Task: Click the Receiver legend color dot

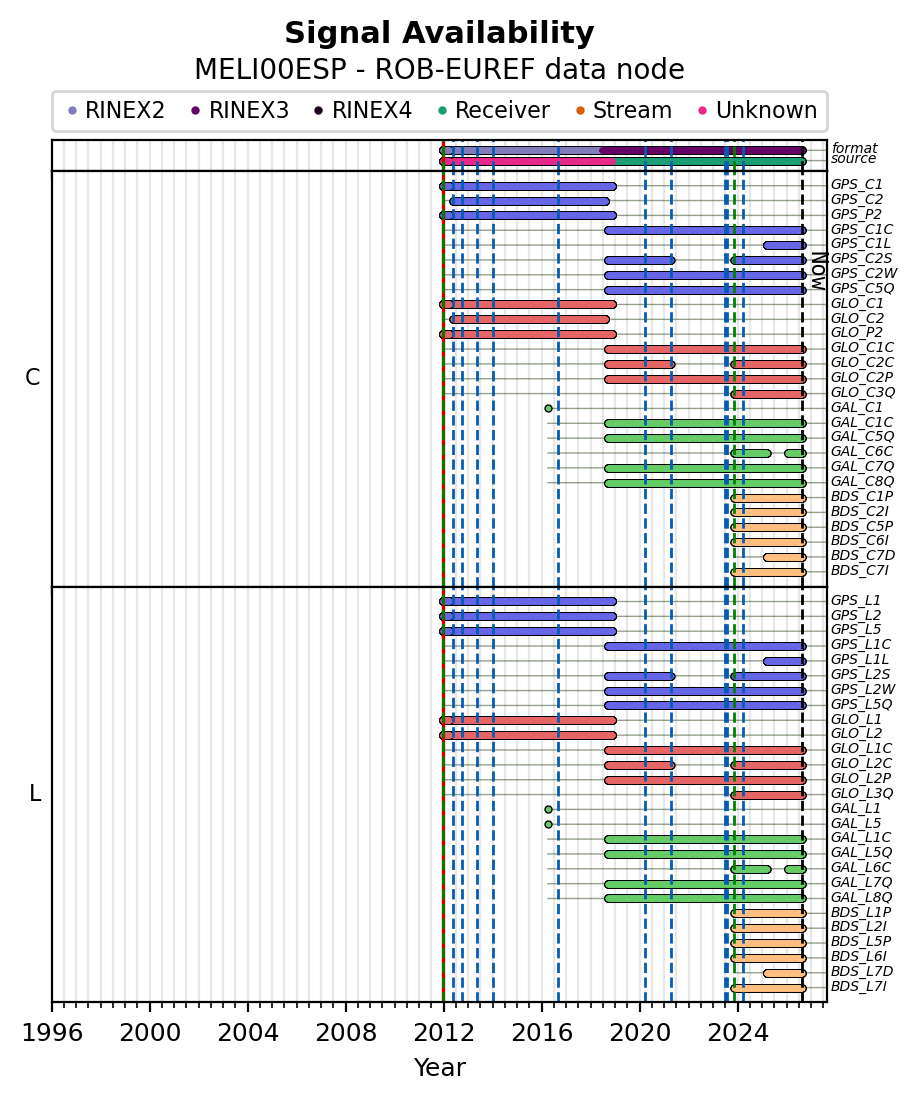Action: pos(441,111)
